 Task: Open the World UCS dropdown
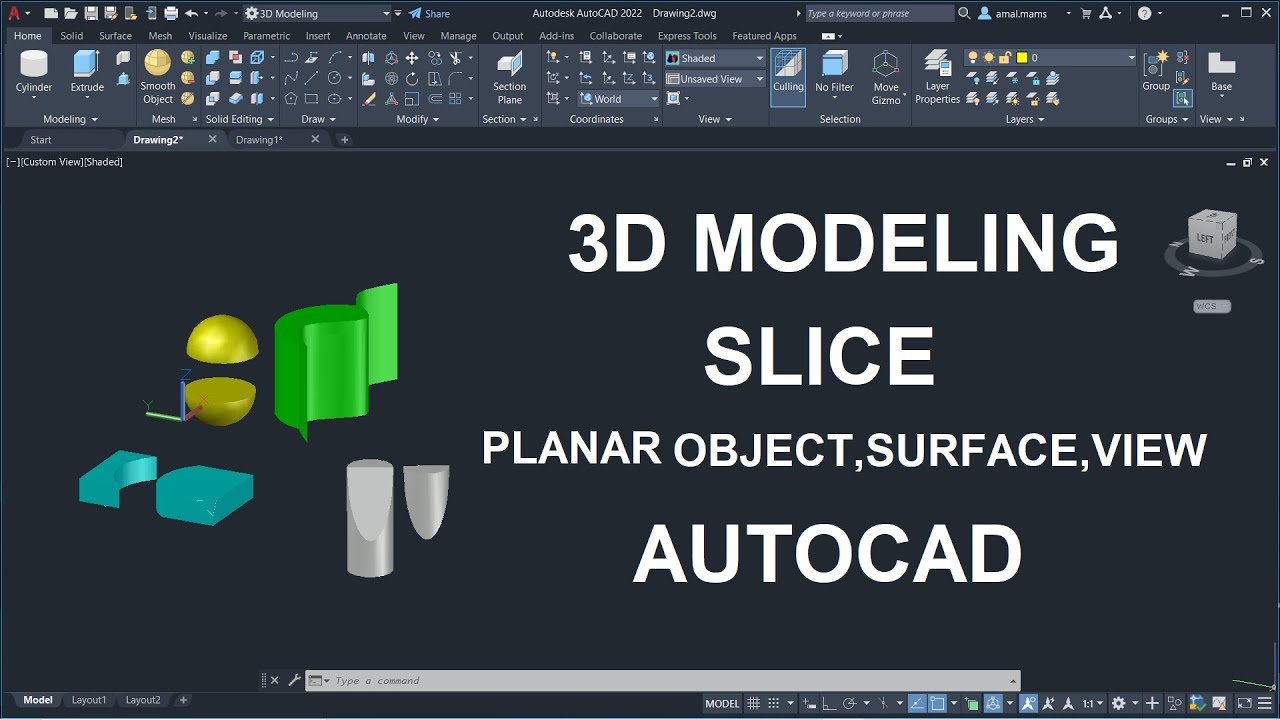pos(619,99)
